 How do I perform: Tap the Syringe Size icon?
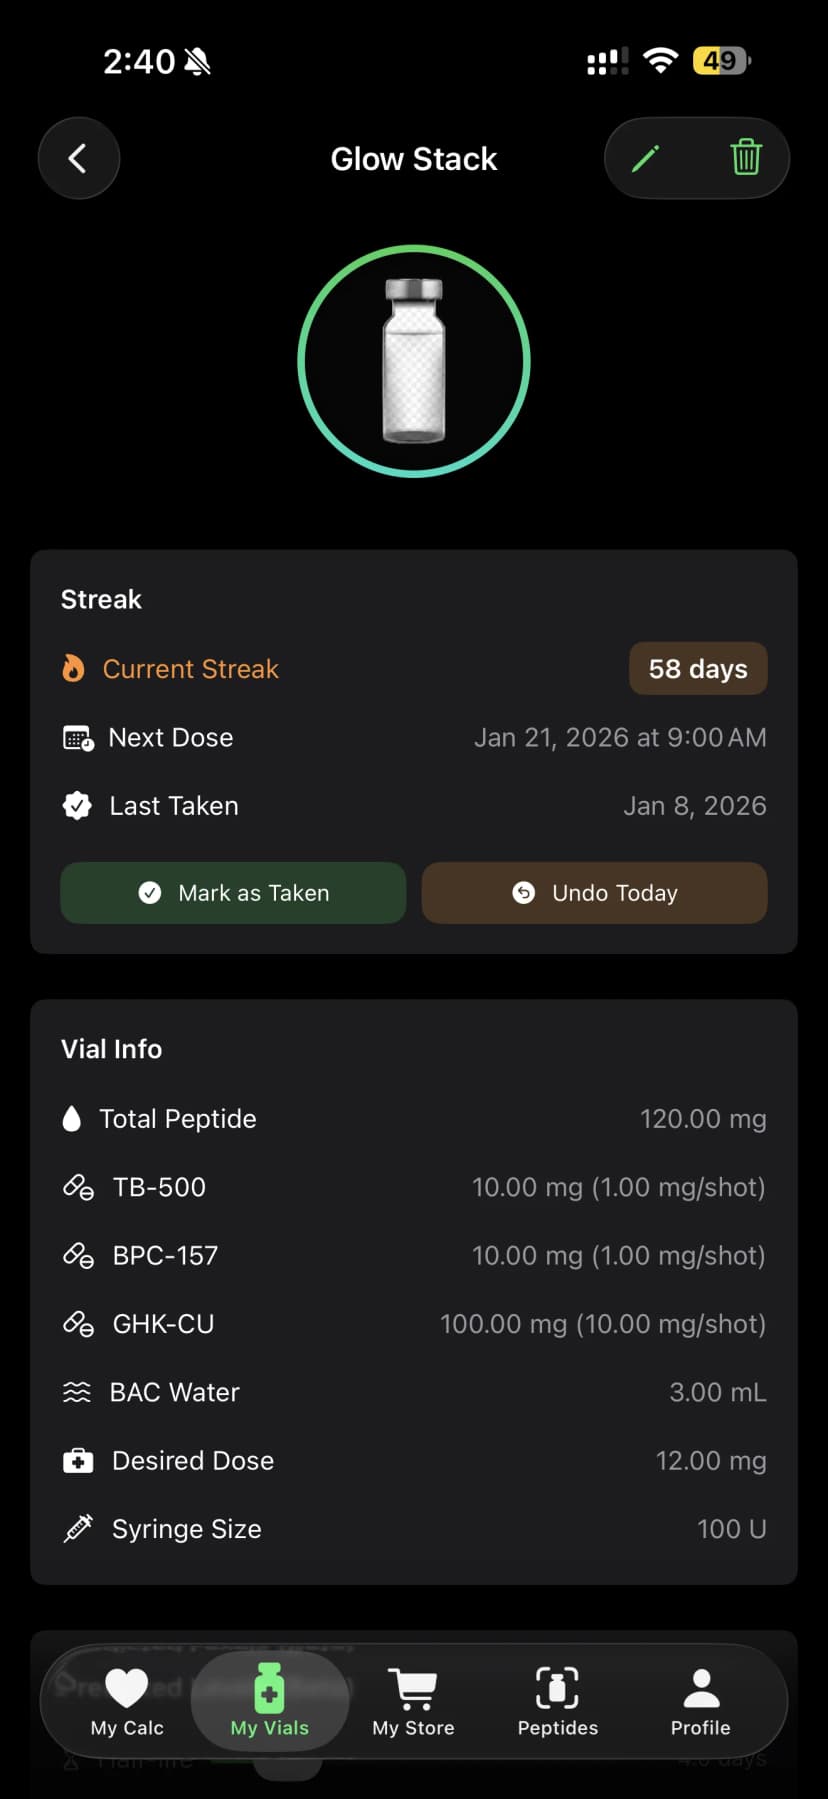[78, 1529]
